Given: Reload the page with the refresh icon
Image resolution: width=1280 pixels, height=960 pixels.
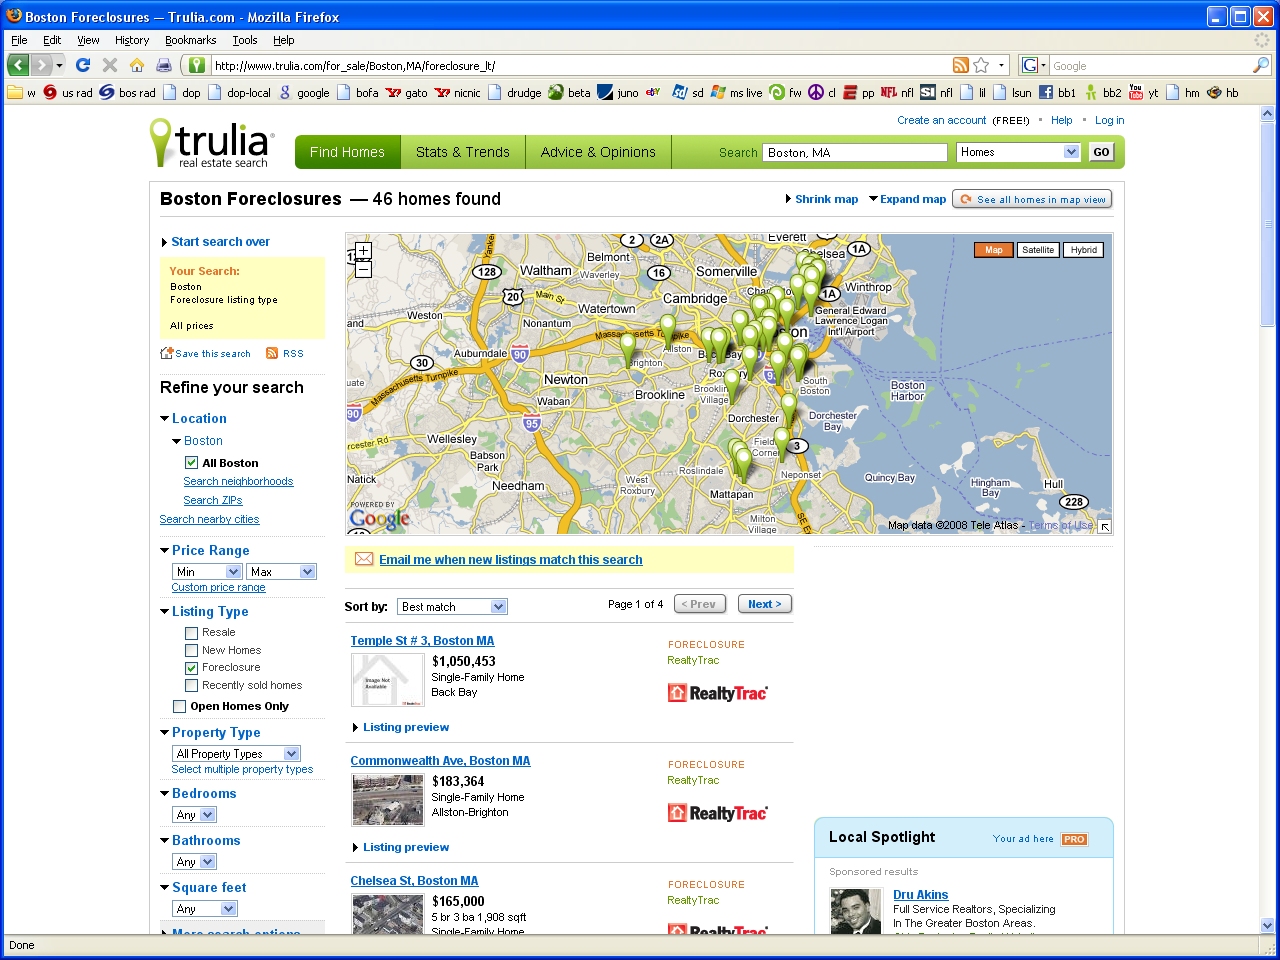Looking at the screenshot, I should [x=83, y=65].
